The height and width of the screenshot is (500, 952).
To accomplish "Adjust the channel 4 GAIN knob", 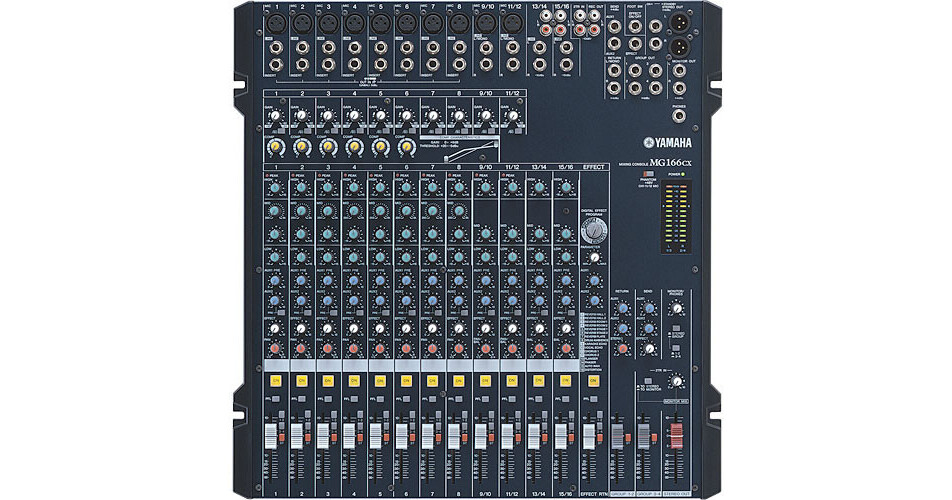I will click(x=353, y=115).
